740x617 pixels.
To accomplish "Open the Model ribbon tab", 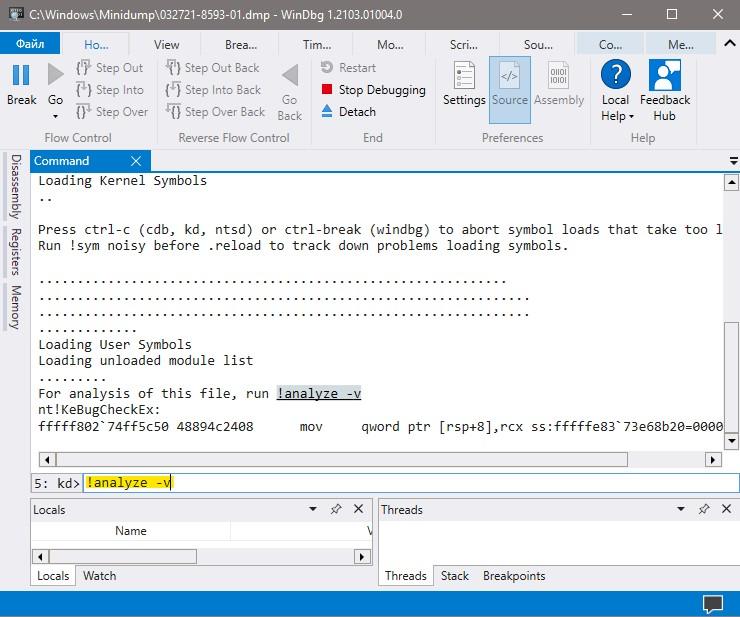I will coord(390,45).
